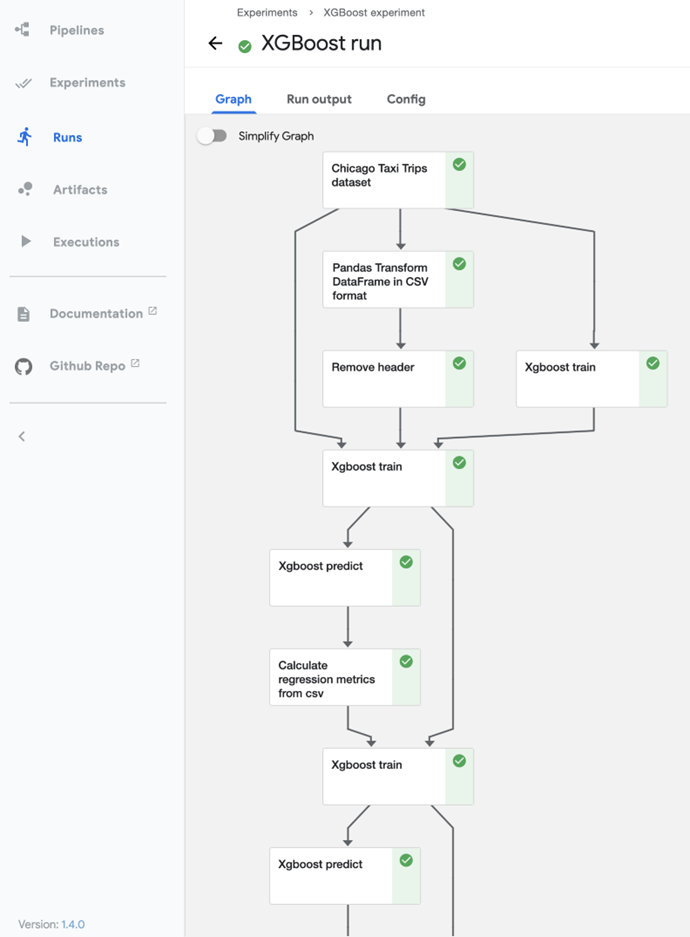Go back using the left arrow

click(215, 44)
